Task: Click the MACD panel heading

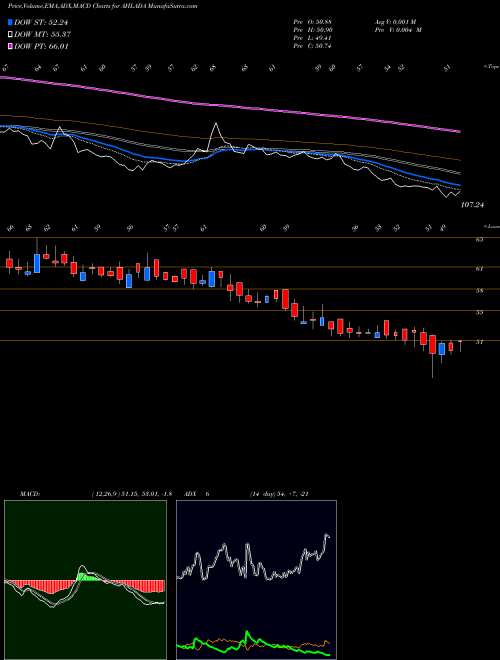Action: (29, 494)
